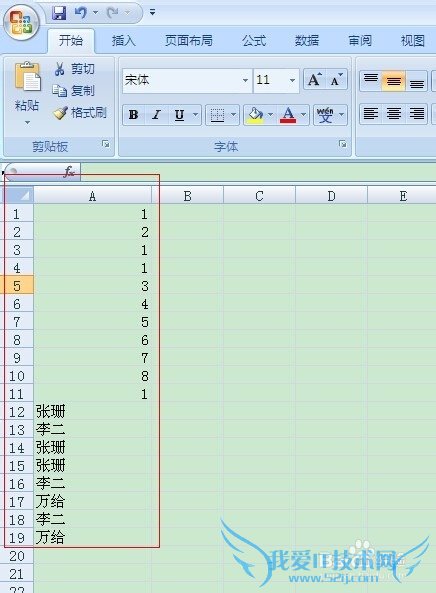Open the 页面布局 ribbon tab
This screenshot has height=593, width=436.
189,40
